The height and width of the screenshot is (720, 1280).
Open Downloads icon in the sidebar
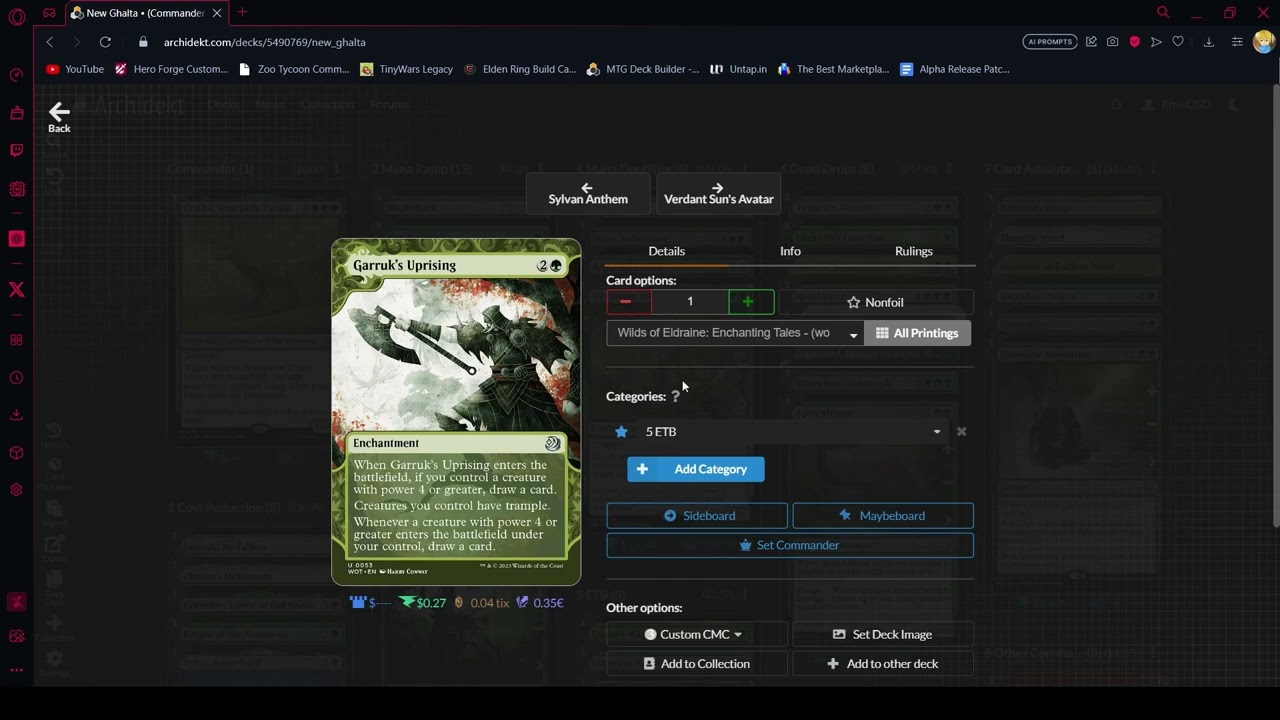[16, 414]
